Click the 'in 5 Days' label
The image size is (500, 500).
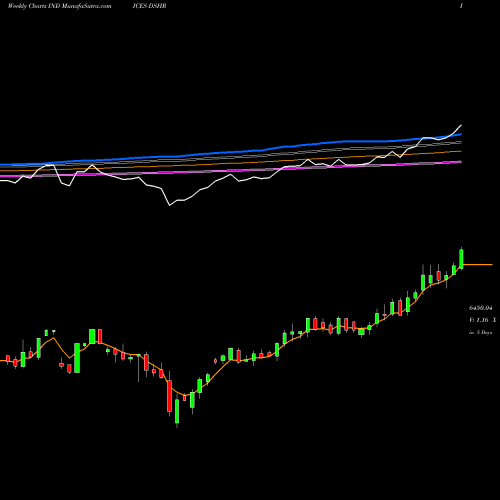[x=481, y=332]
